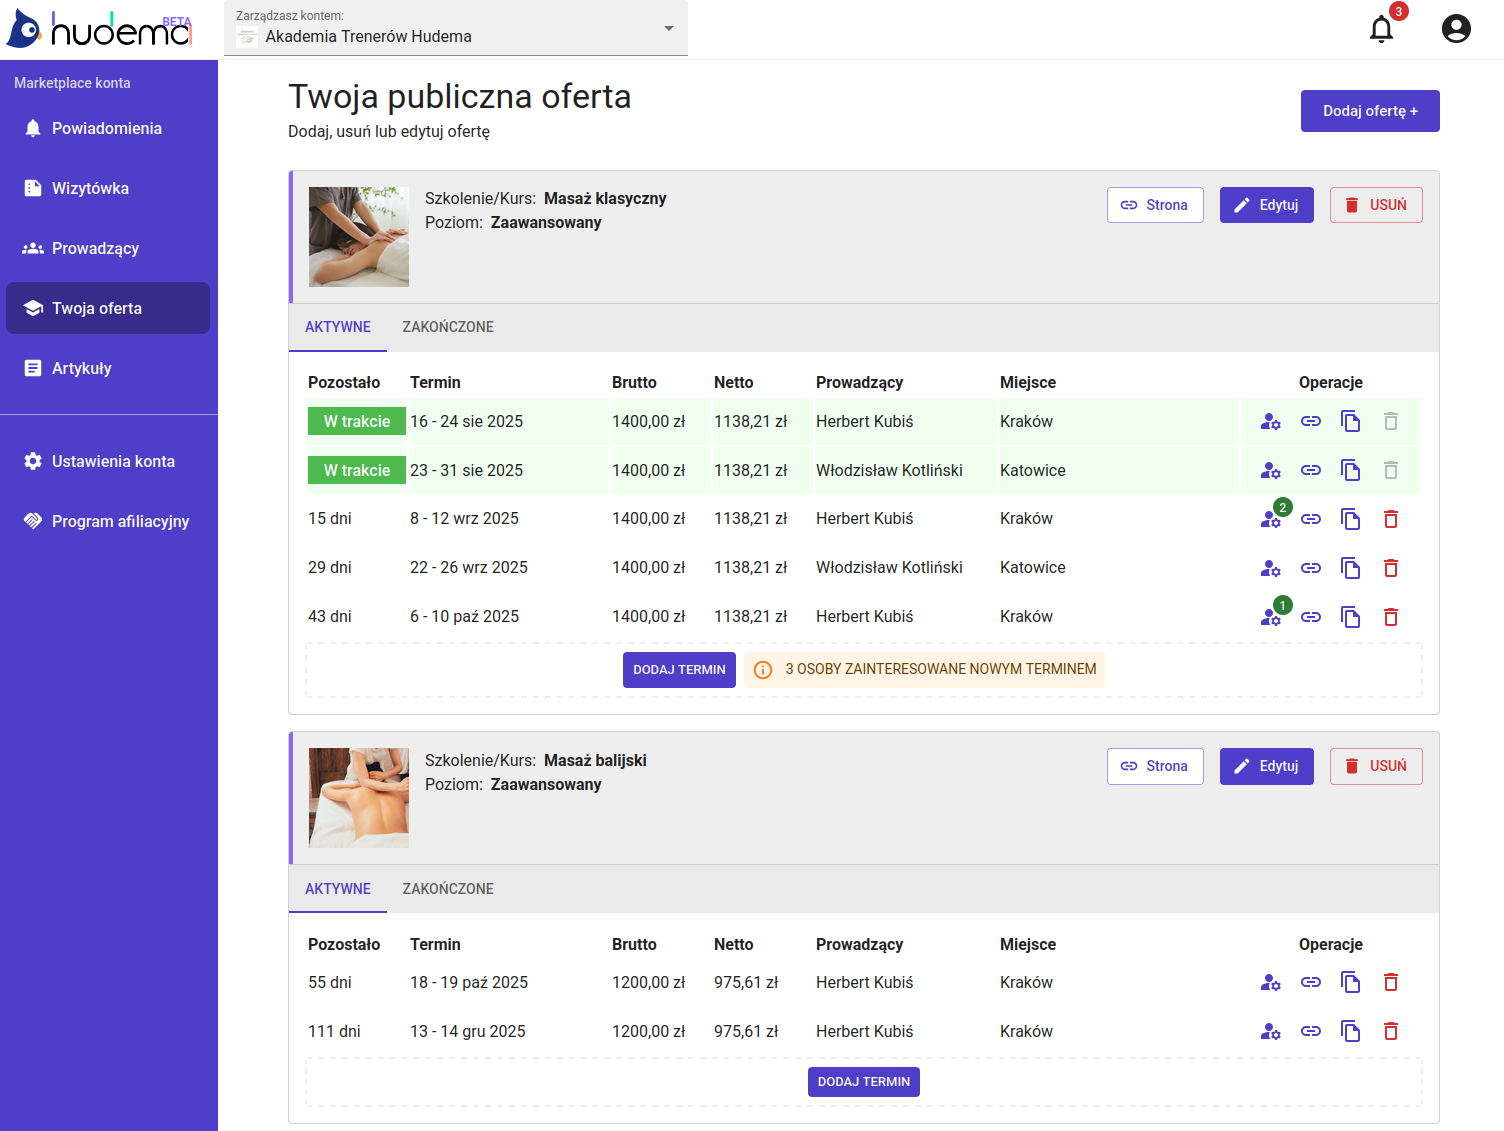Manage participants for 8 - 12 wrz 2025 term

(1270, 519)
